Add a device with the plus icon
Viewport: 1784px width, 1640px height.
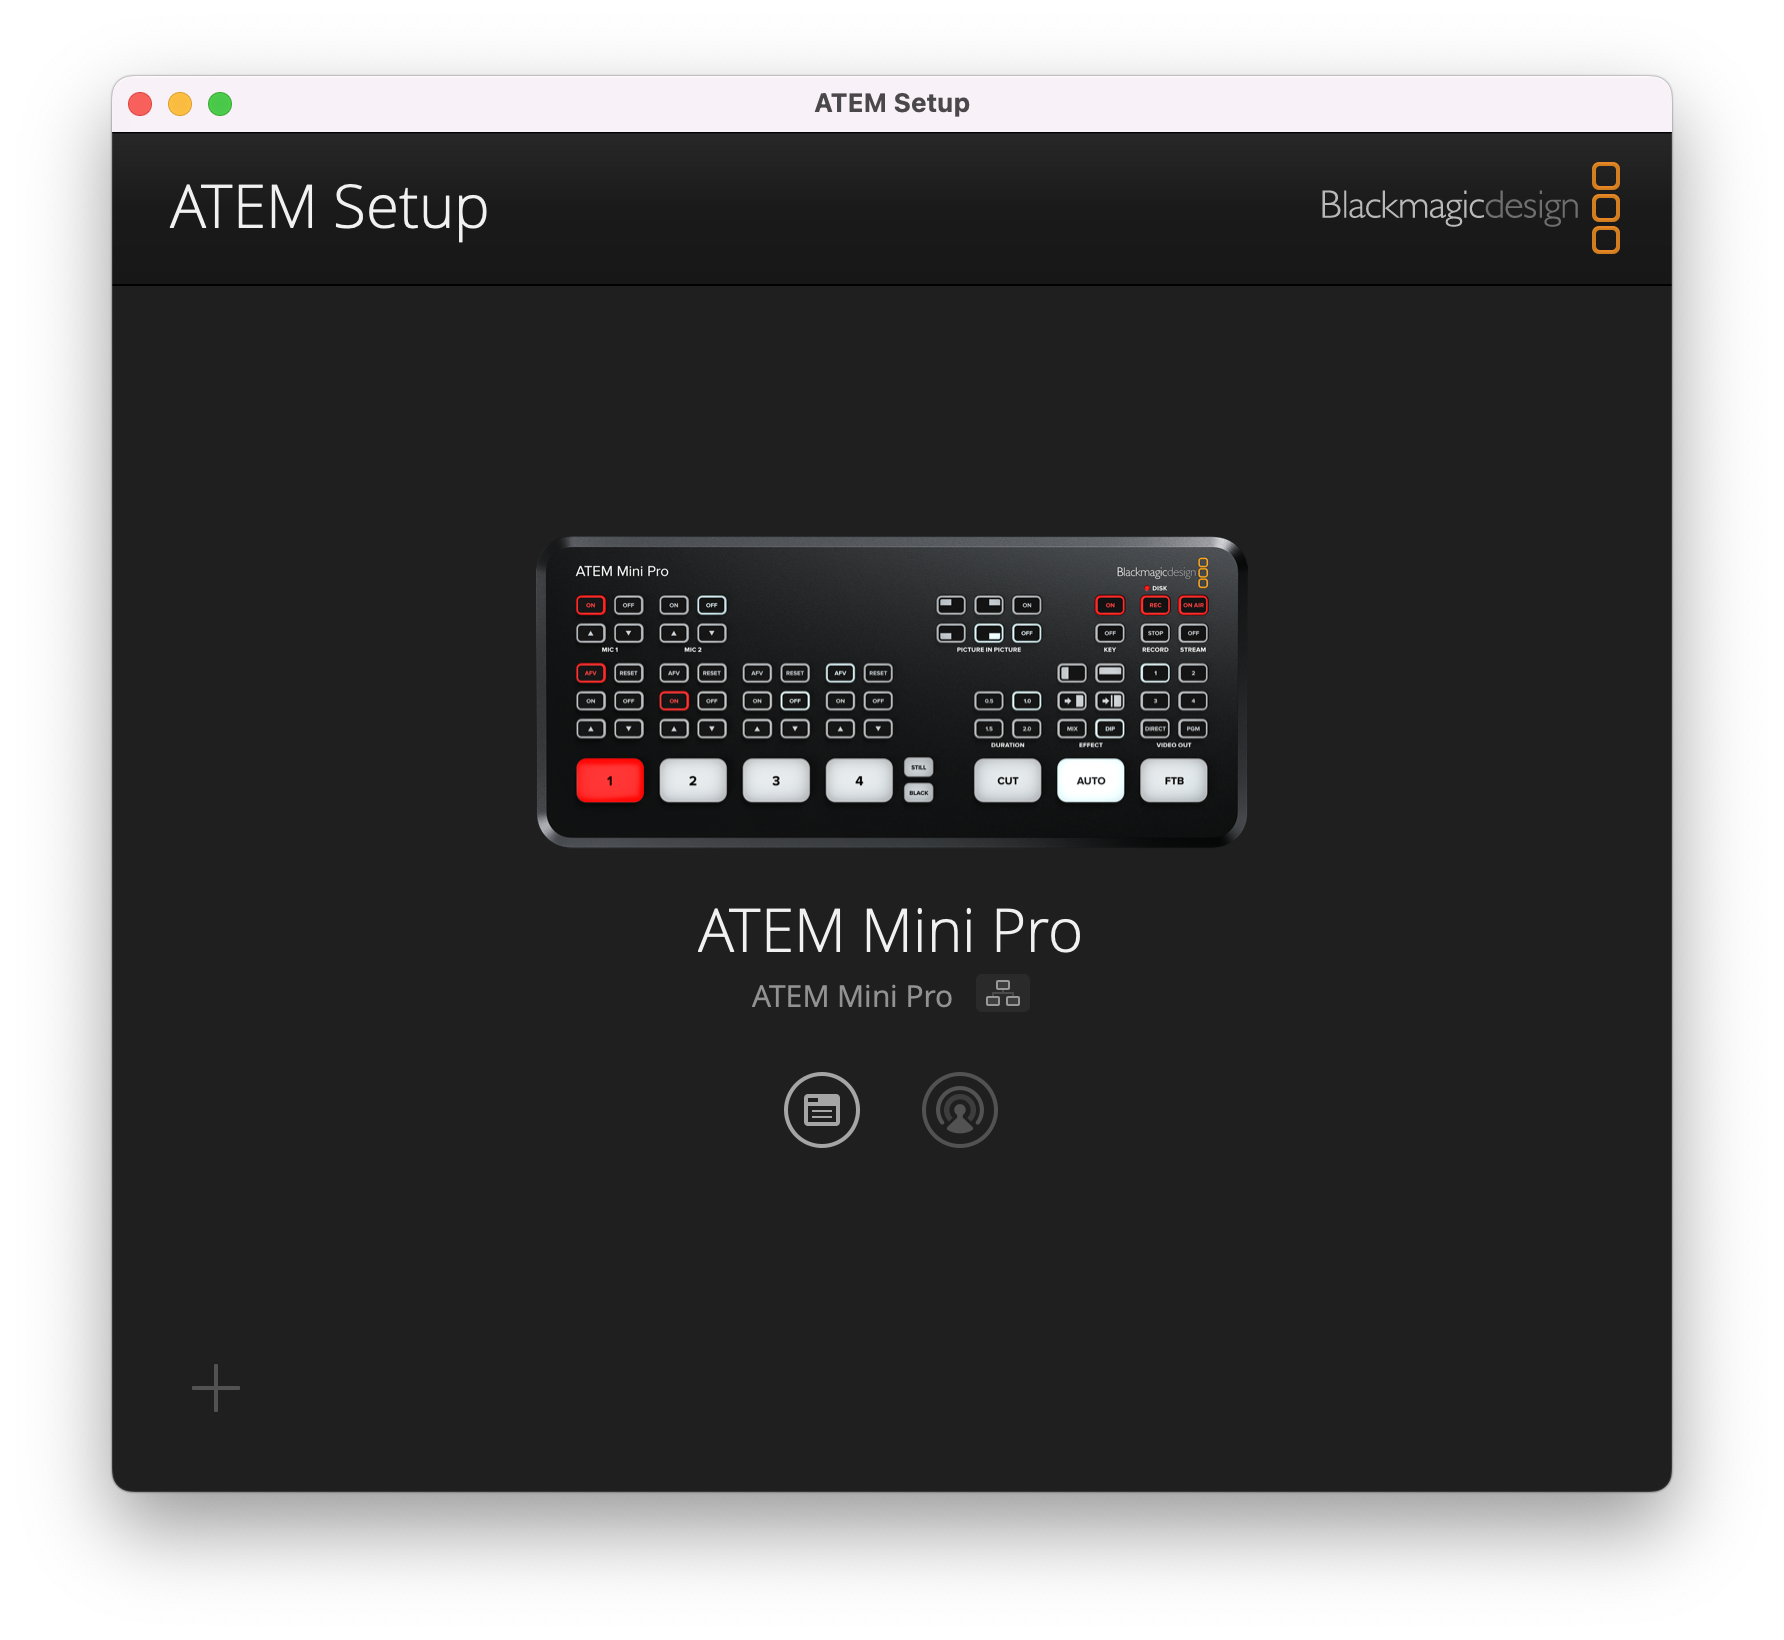216,1388
